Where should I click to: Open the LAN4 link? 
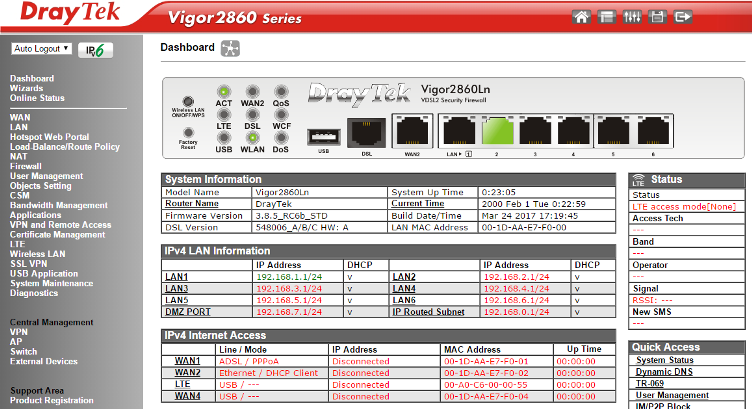coord(404,289)
